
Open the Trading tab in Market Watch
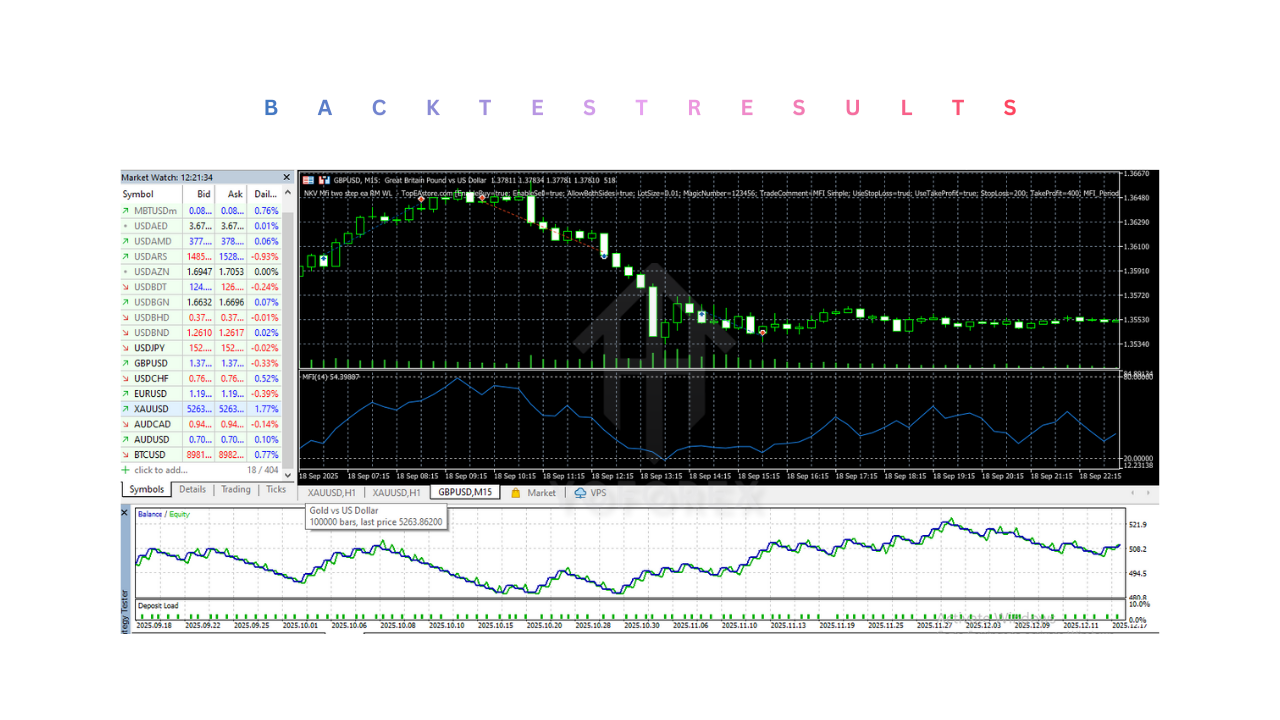(x=236, y=490)
